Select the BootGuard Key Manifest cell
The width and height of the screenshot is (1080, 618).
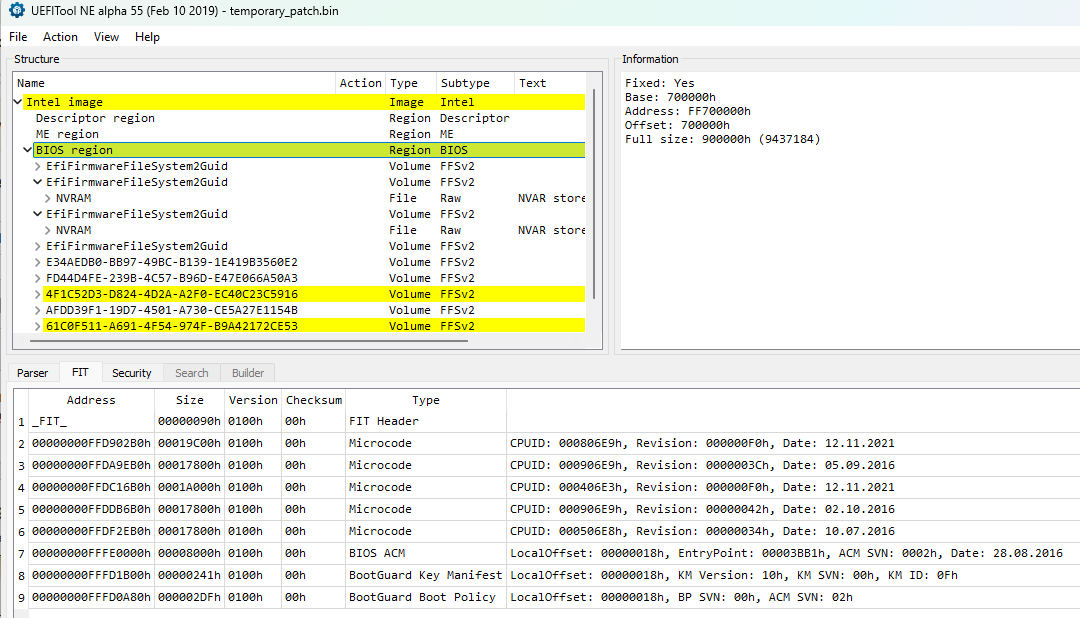point(426,575)
